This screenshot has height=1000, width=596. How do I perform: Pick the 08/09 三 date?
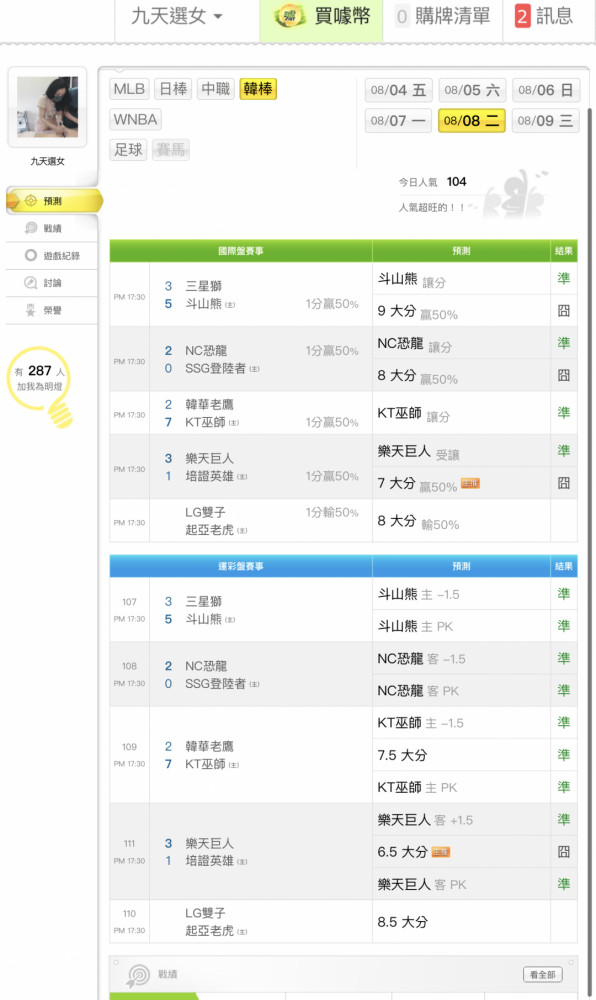[x=545, y=121]
